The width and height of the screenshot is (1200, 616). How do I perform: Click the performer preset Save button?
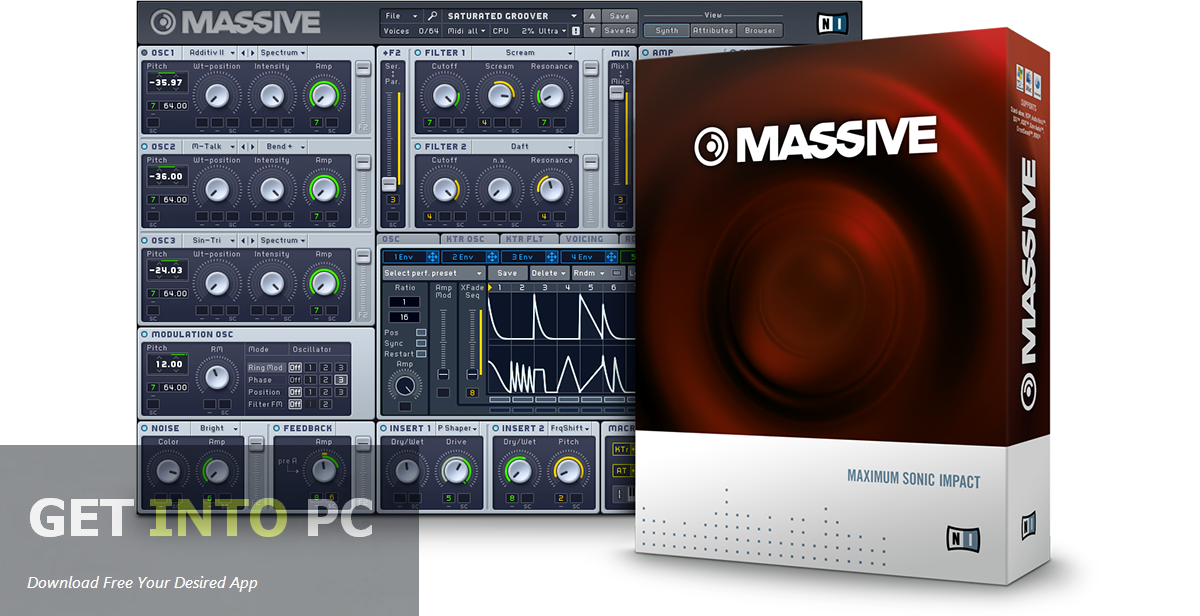[x=507, y=273]
